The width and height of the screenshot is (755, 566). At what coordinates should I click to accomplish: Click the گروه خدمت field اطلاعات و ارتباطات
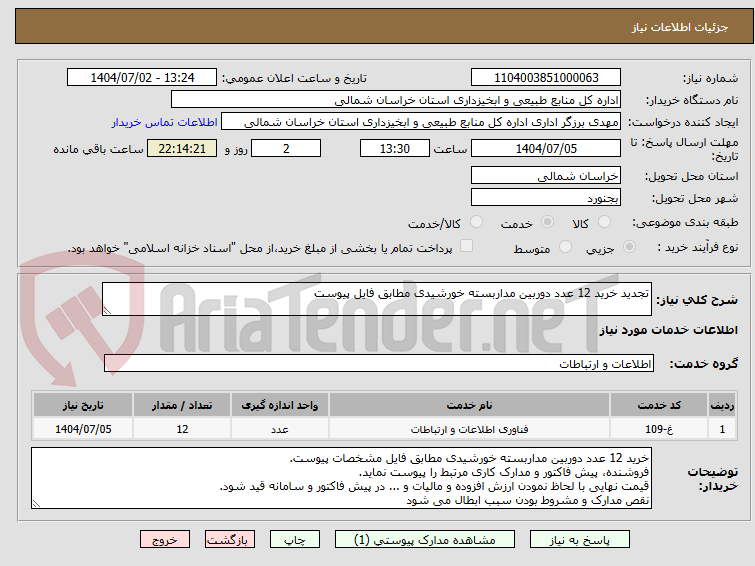click(379, 364)
